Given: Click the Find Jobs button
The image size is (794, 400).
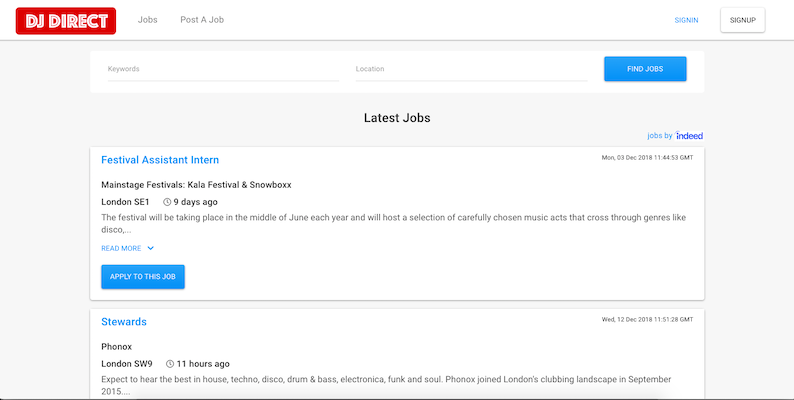Looking at the screenshot, I should click(645, 69).
